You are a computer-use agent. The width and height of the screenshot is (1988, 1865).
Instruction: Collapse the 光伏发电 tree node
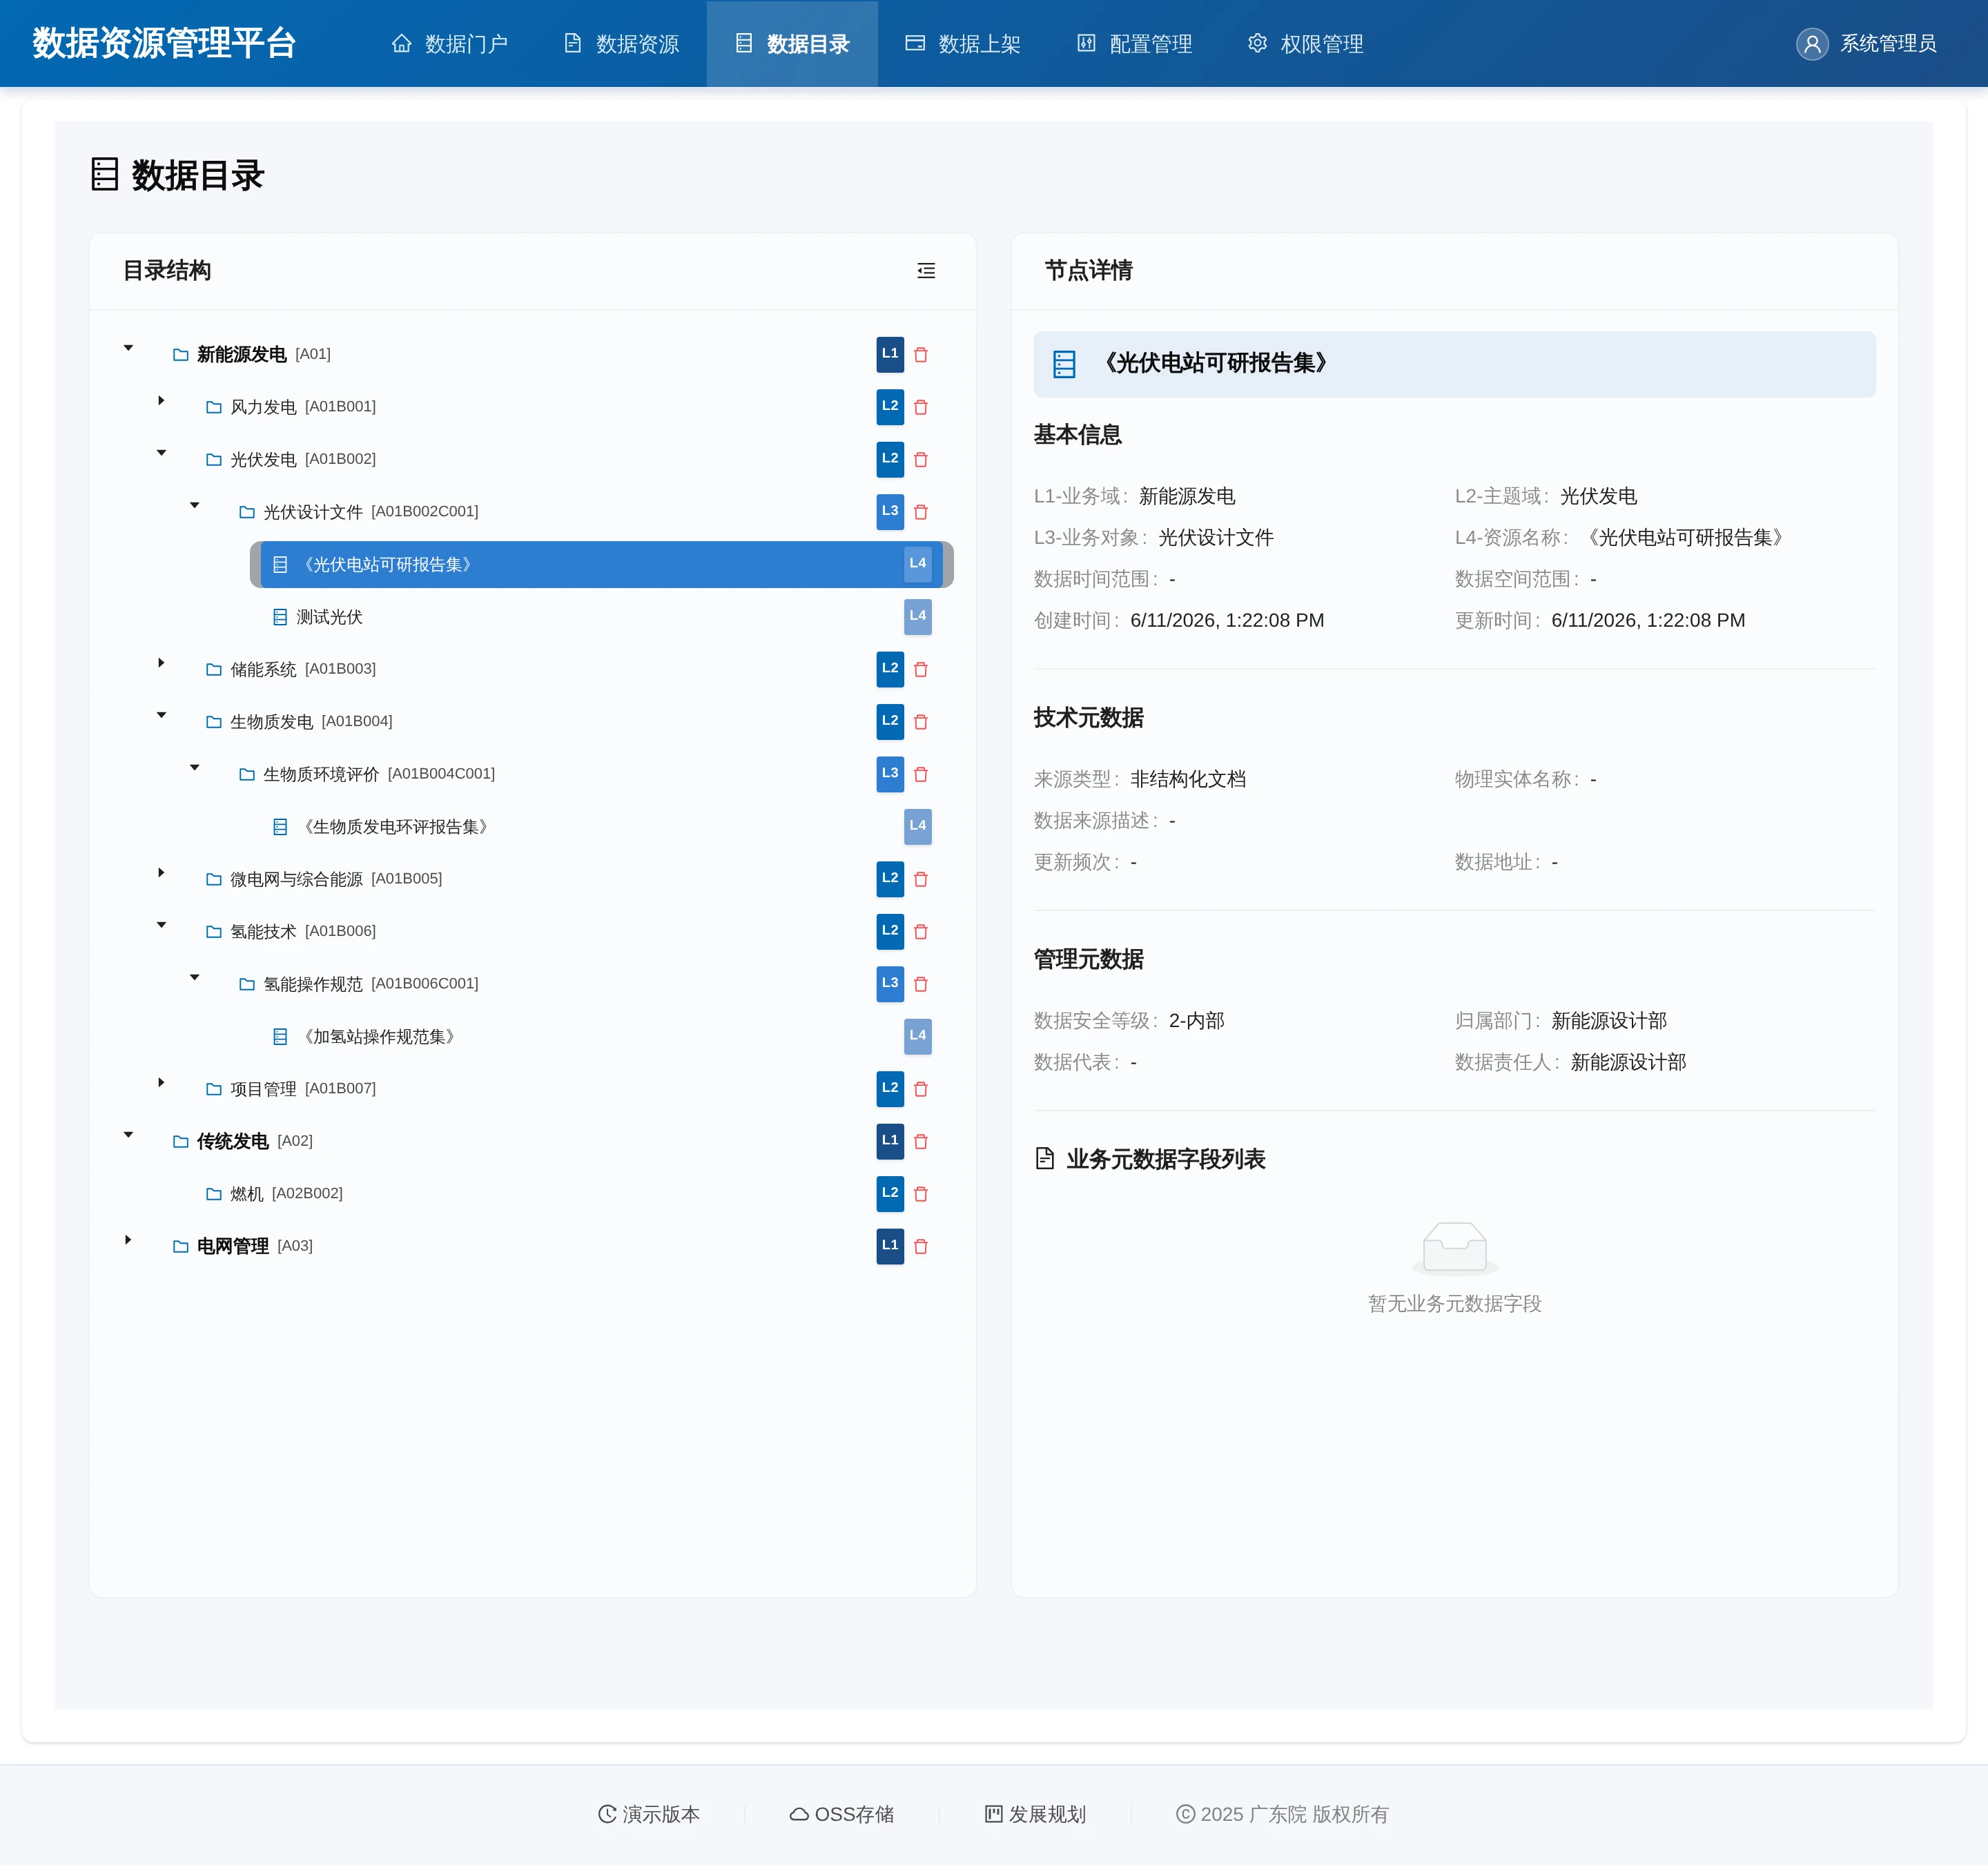point(161,453)
